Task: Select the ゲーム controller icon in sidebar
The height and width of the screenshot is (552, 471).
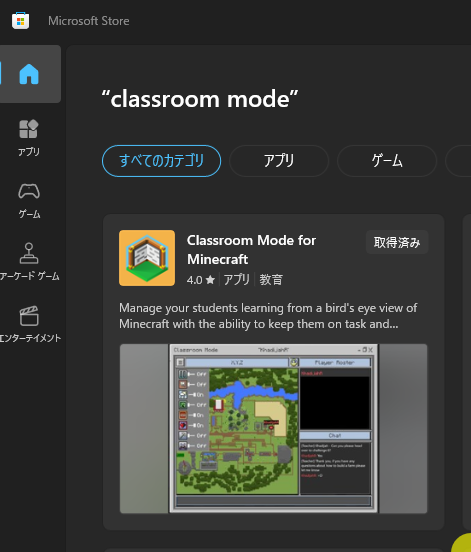Action: (x=29, y=192)
